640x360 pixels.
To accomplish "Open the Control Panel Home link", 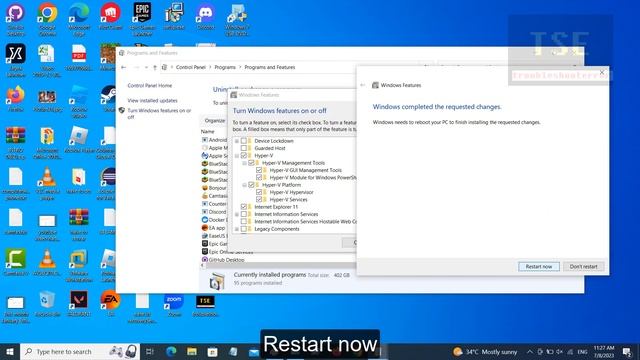I will click(149, 86).
